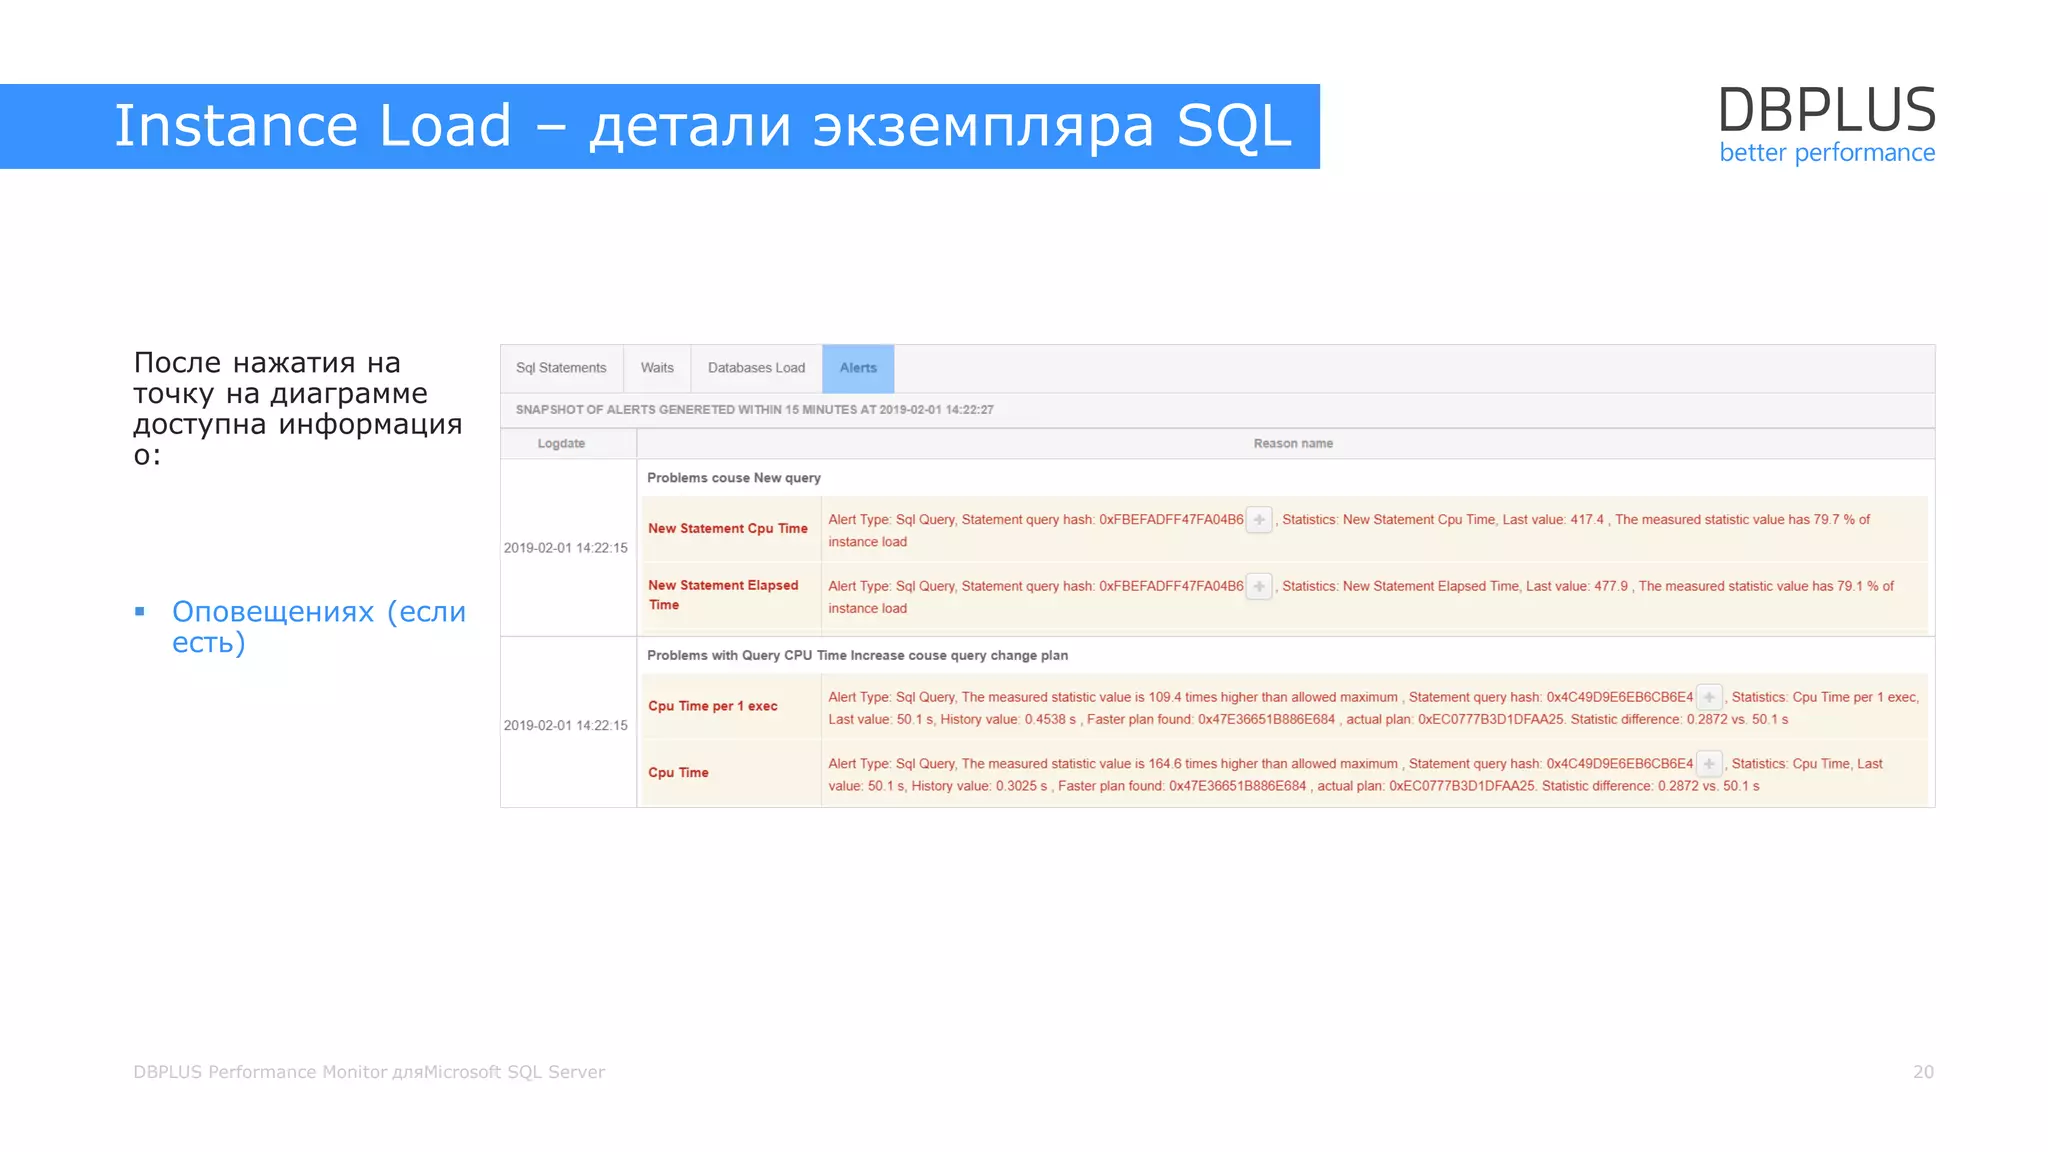
Task: Select the Alerts tab
Action: 858,368
